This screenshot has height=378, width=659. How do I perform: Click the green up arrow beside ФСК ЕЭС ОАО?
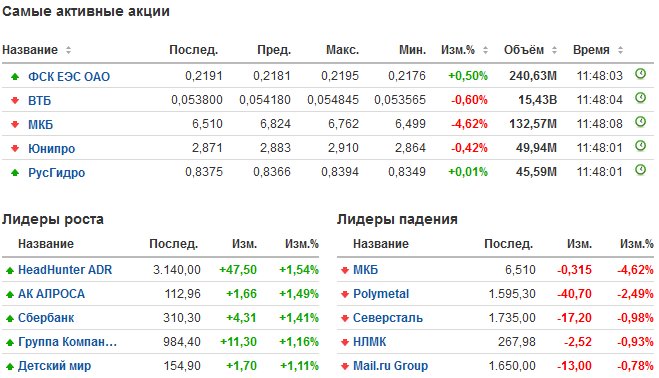pos(15,77)
